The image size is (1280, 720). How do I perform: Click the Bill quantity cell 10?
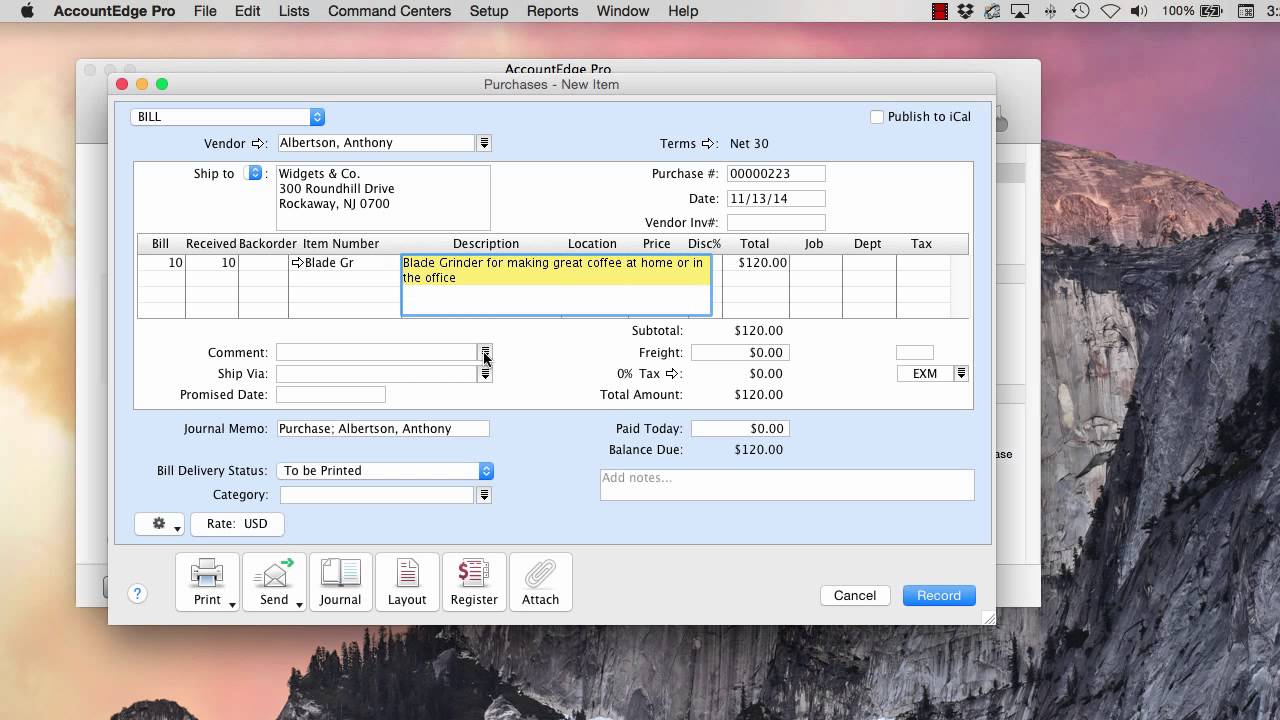[161, 263]
